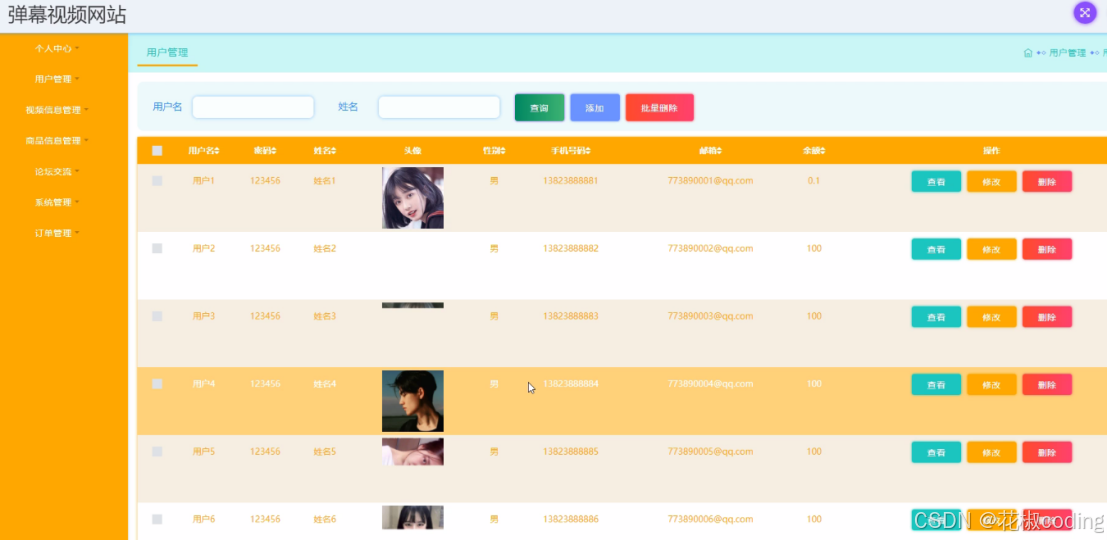Open the avatar thumbnail of 用户5
Screen dimensions: 1108x541
(x=413, y=452)
